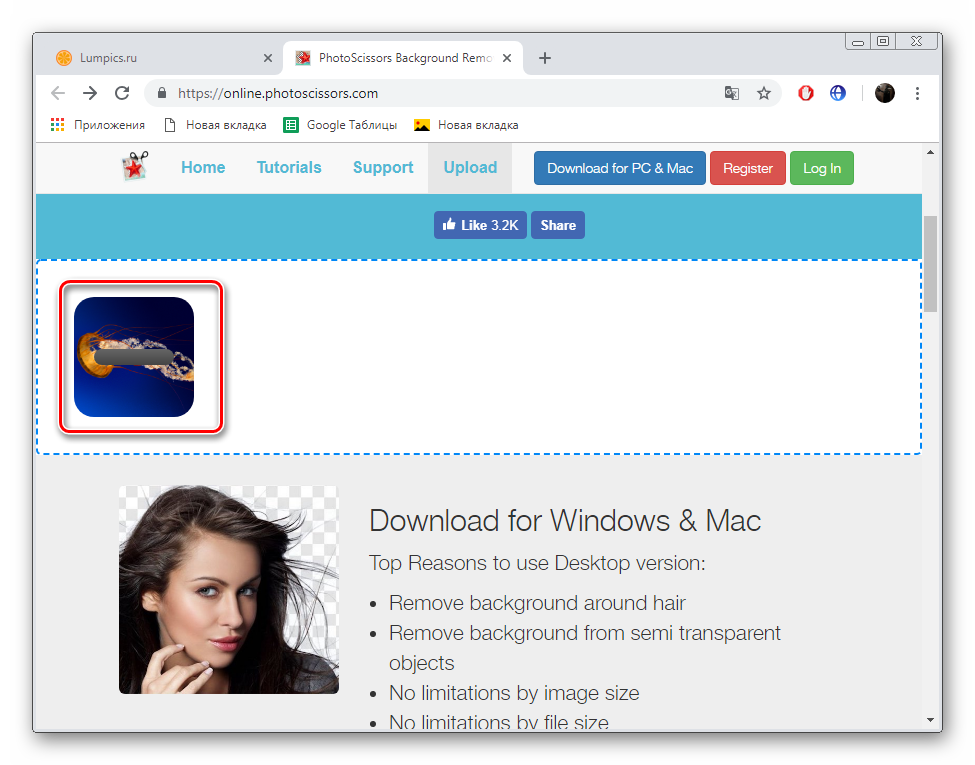Open the Support menu item

pyautogui.click(x=383, y=167)
